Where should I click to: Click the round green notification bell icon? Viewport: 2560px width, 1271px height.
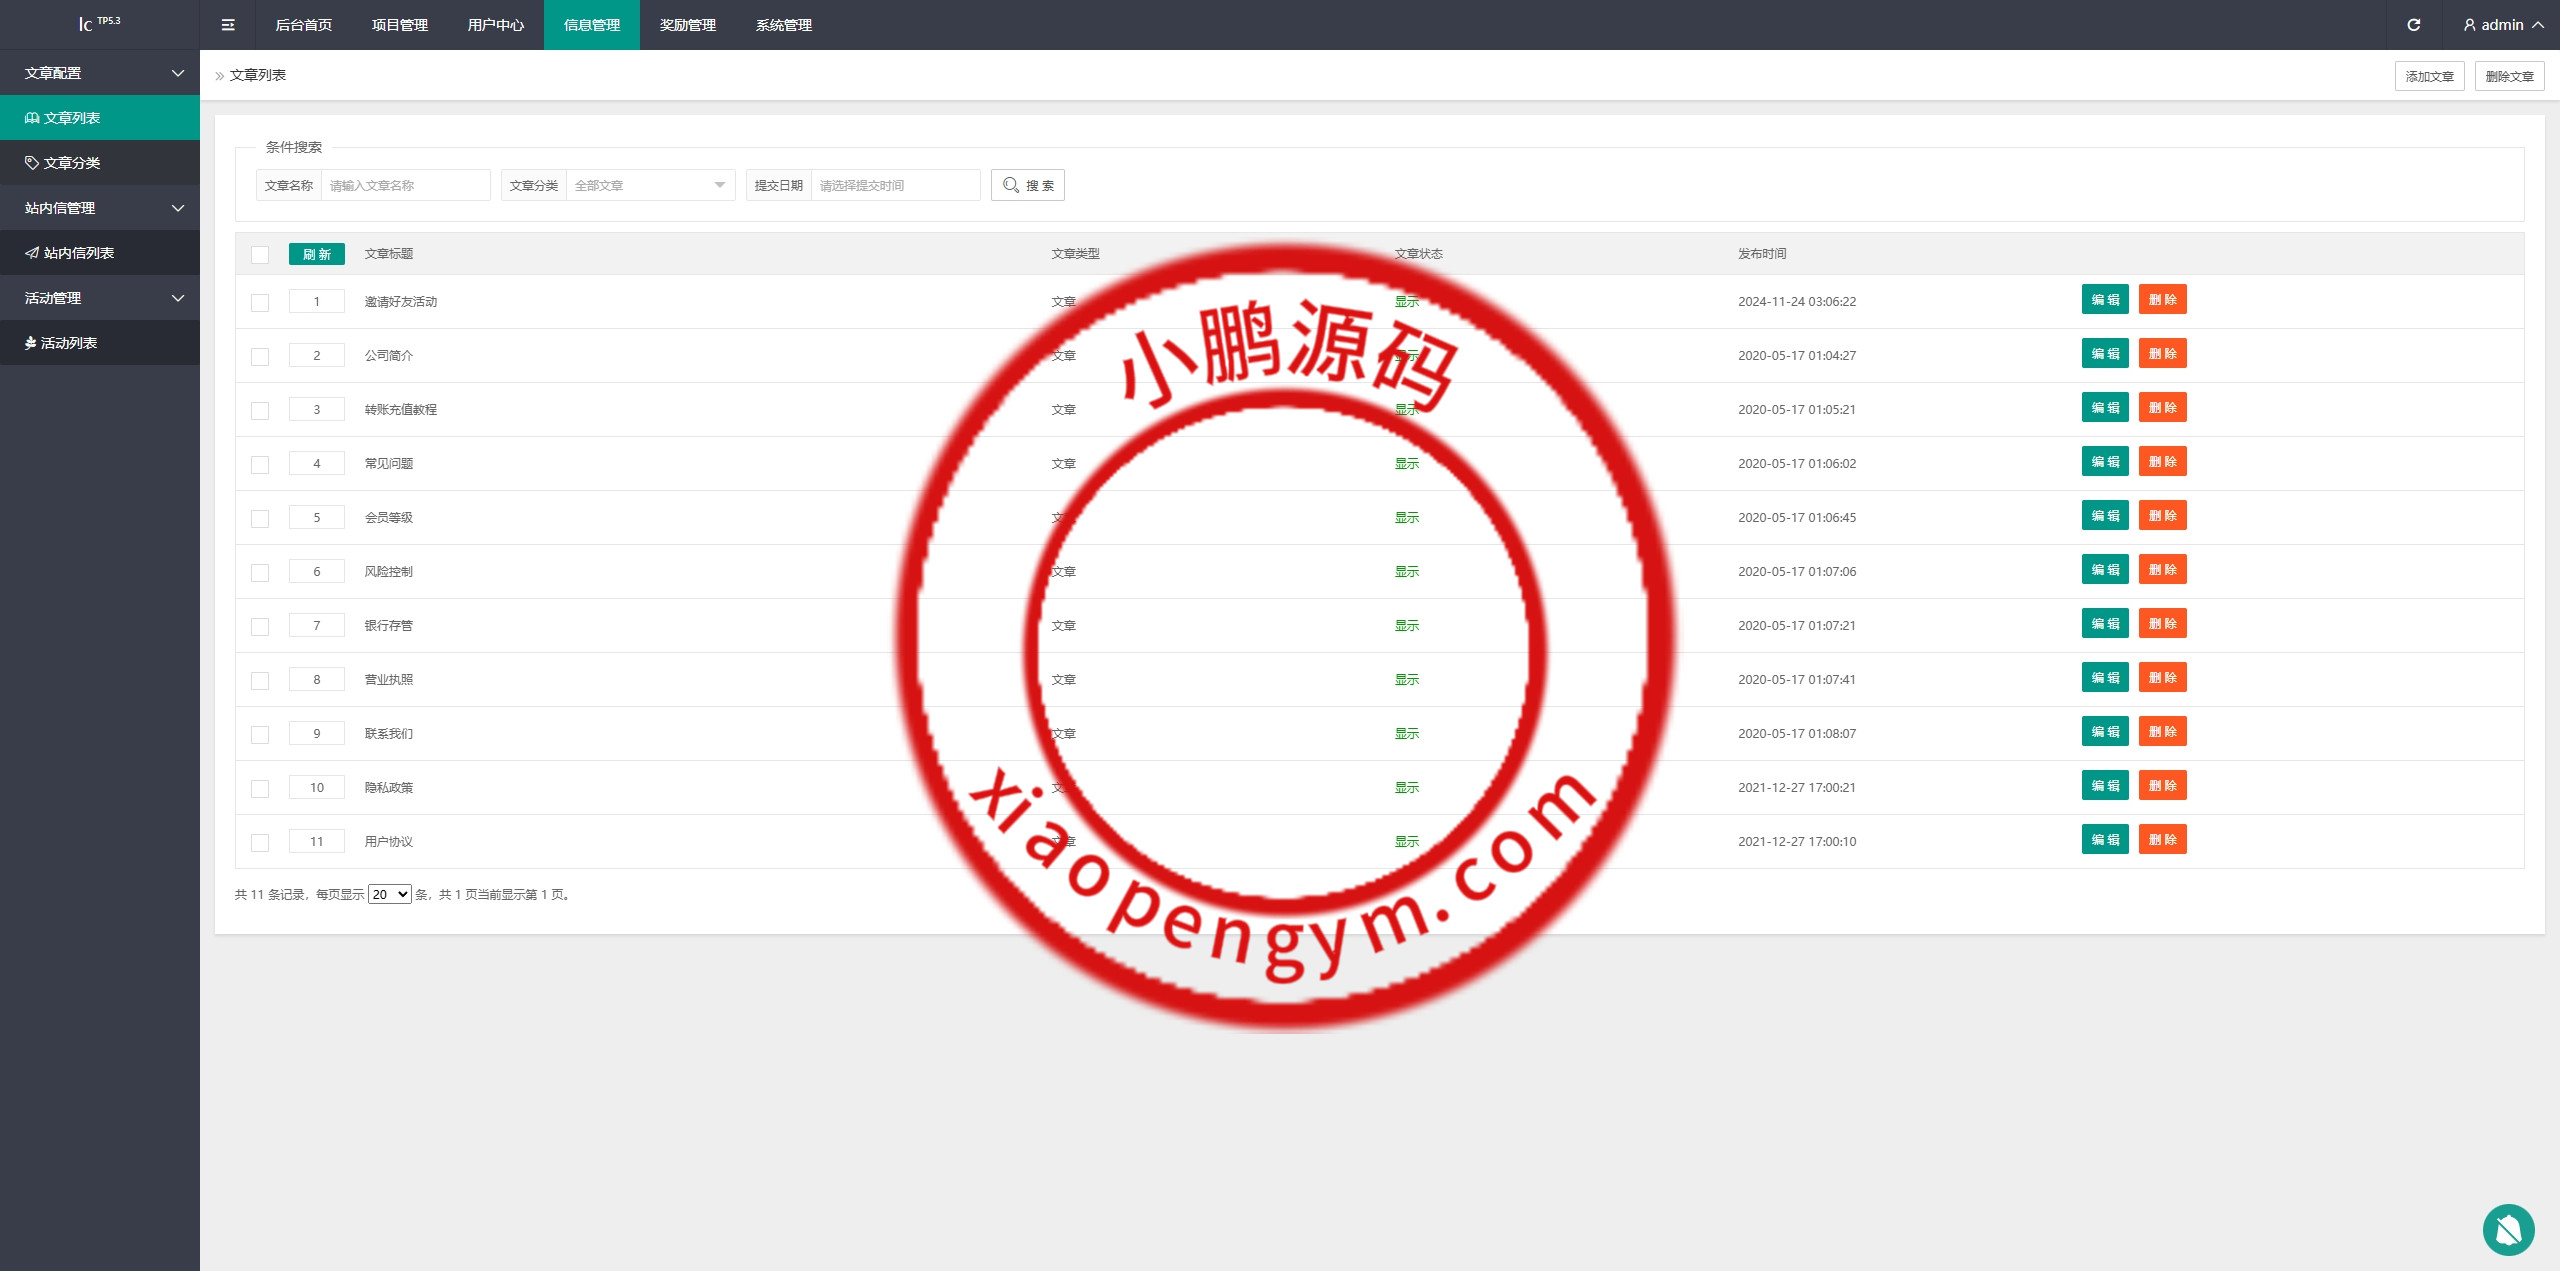(2508, 1229)
